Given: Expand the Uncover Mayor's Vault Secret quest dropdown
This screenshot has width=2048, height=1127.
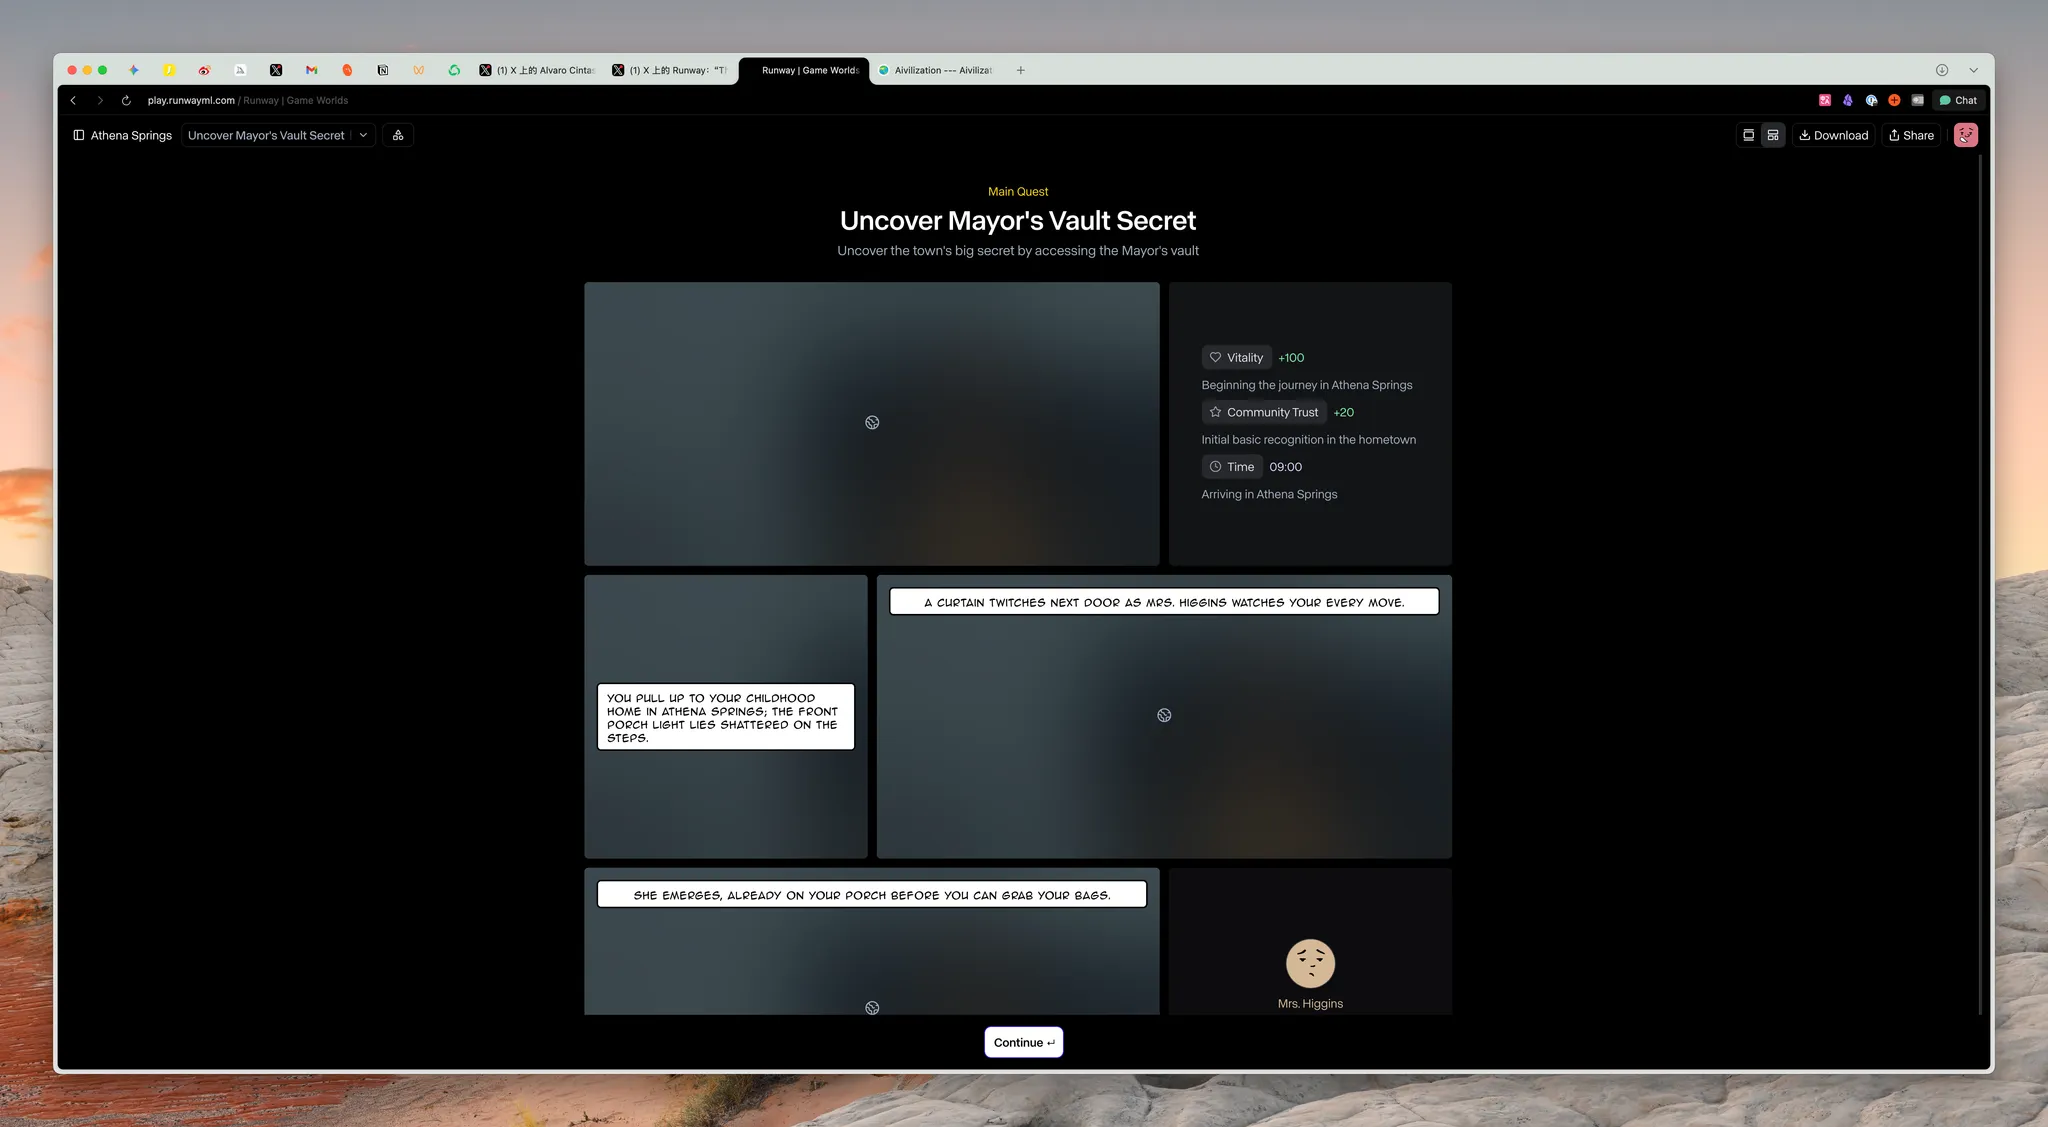Looking at the screenshot, I should pos(364,135).
